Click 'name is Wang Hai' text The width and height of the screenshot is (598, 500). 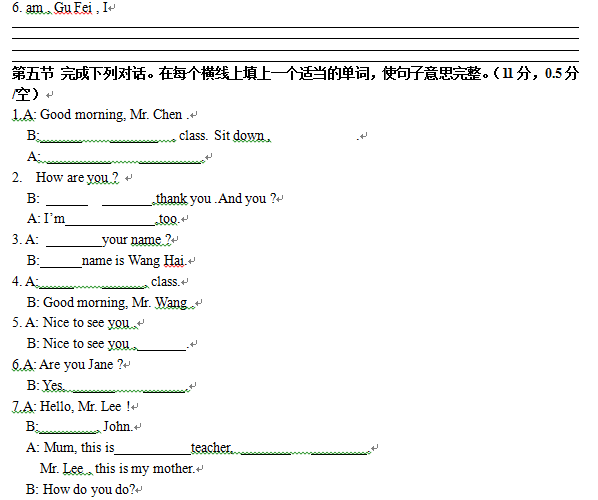pyautogui.click(x=133, y=260)
